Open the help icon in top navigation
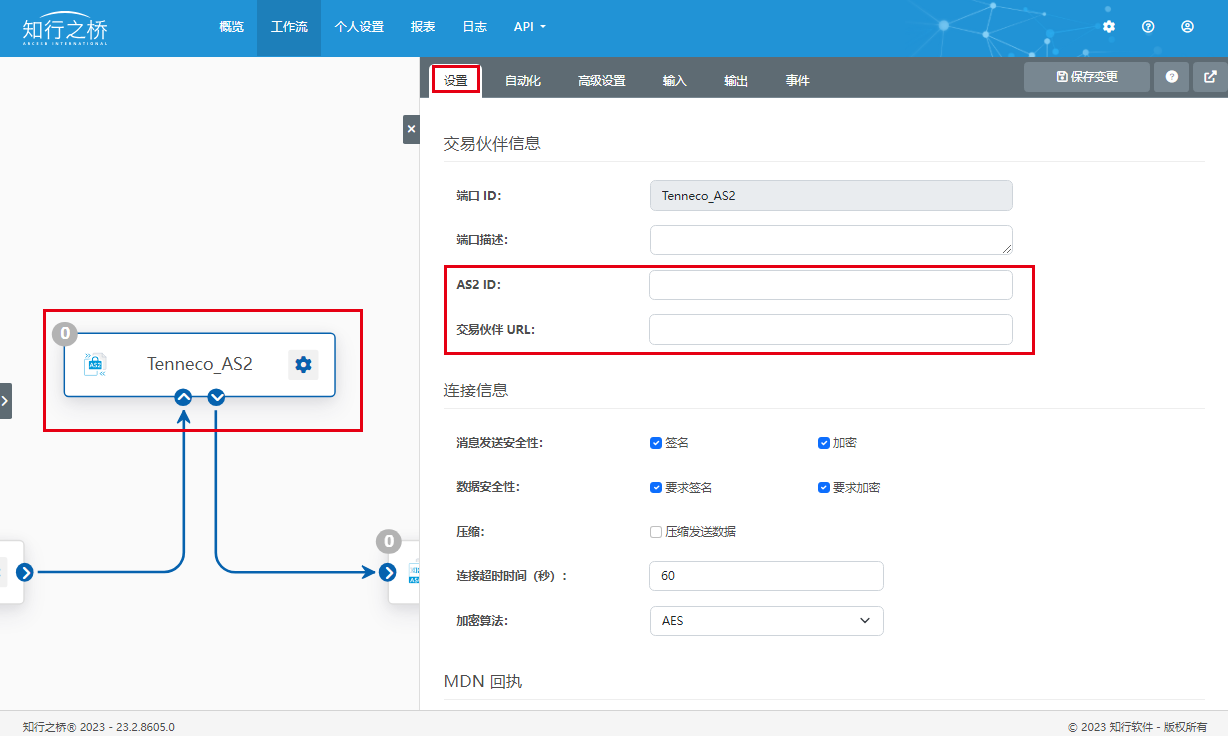 click(x=1148, y=27)
